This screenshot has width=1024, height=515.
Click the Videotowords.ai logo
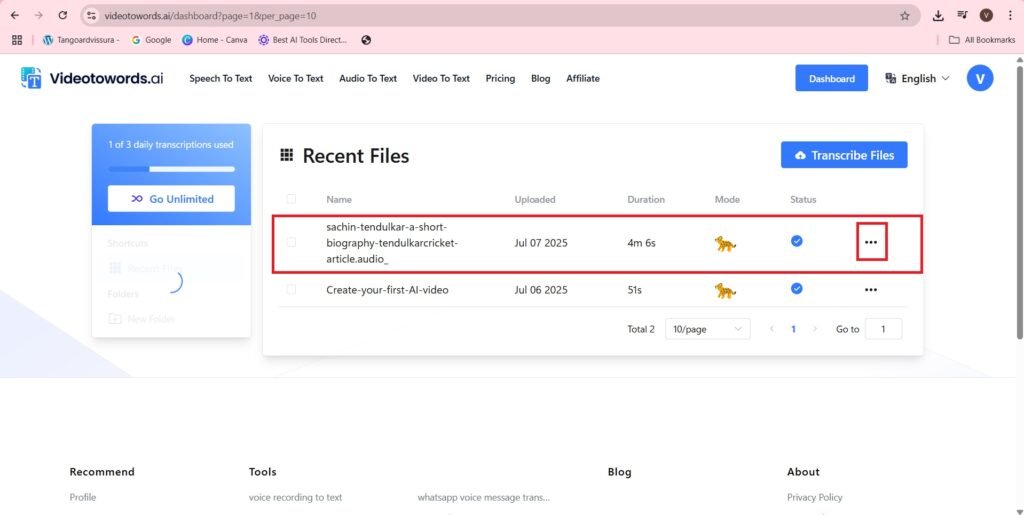92,78
